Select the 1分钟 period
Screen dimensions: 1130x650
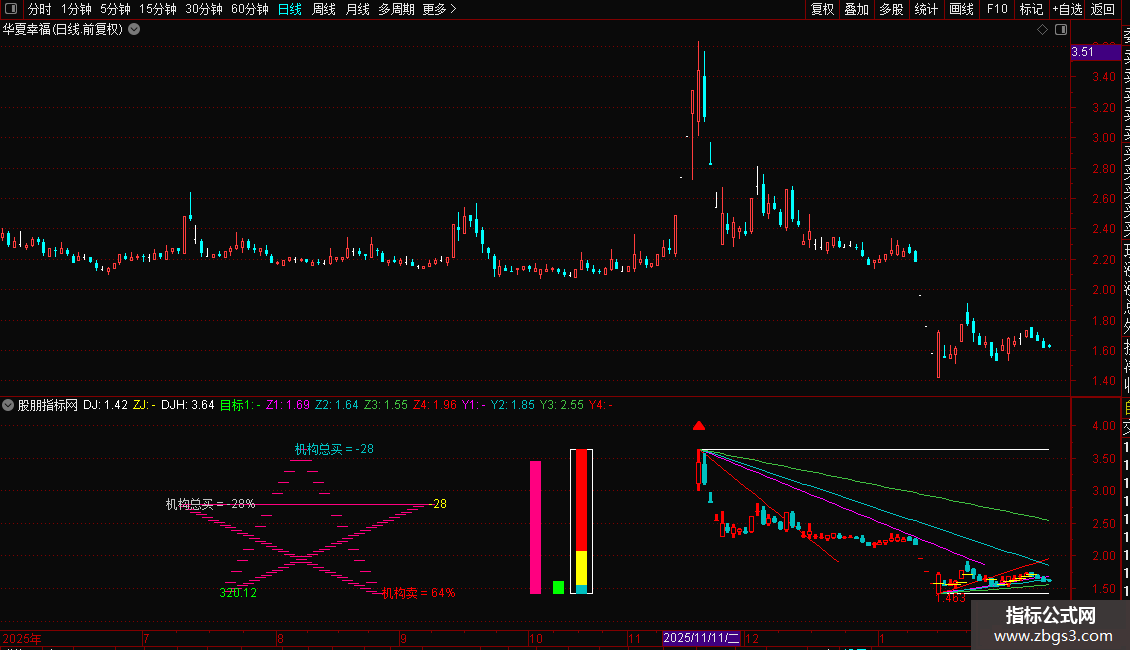76,9
